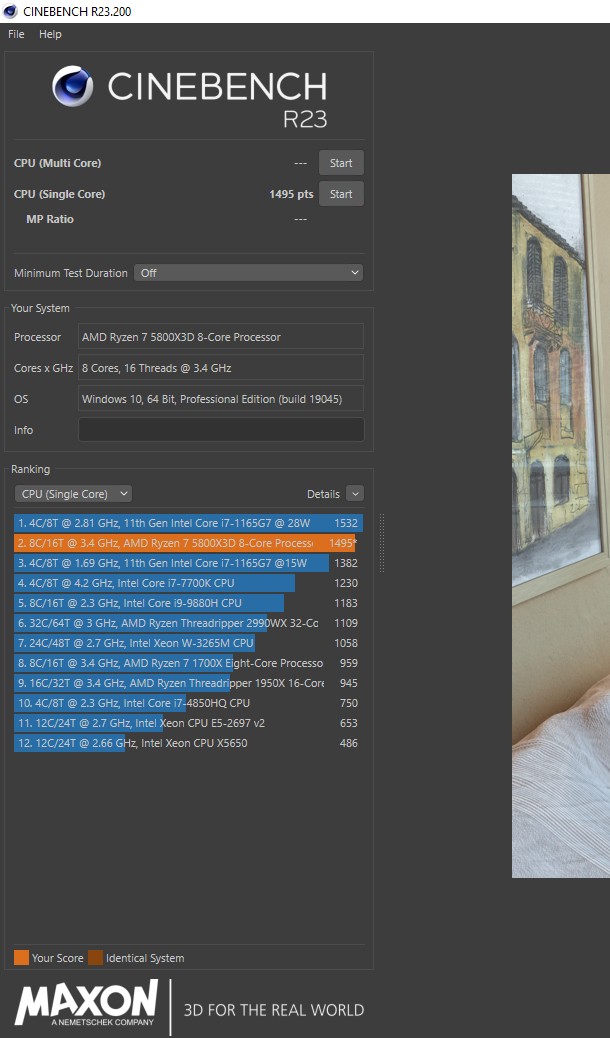This screenshot has height=1038, width=610.
Task: Select the Core i7-7700K ranking row
Action: [188, 583]
